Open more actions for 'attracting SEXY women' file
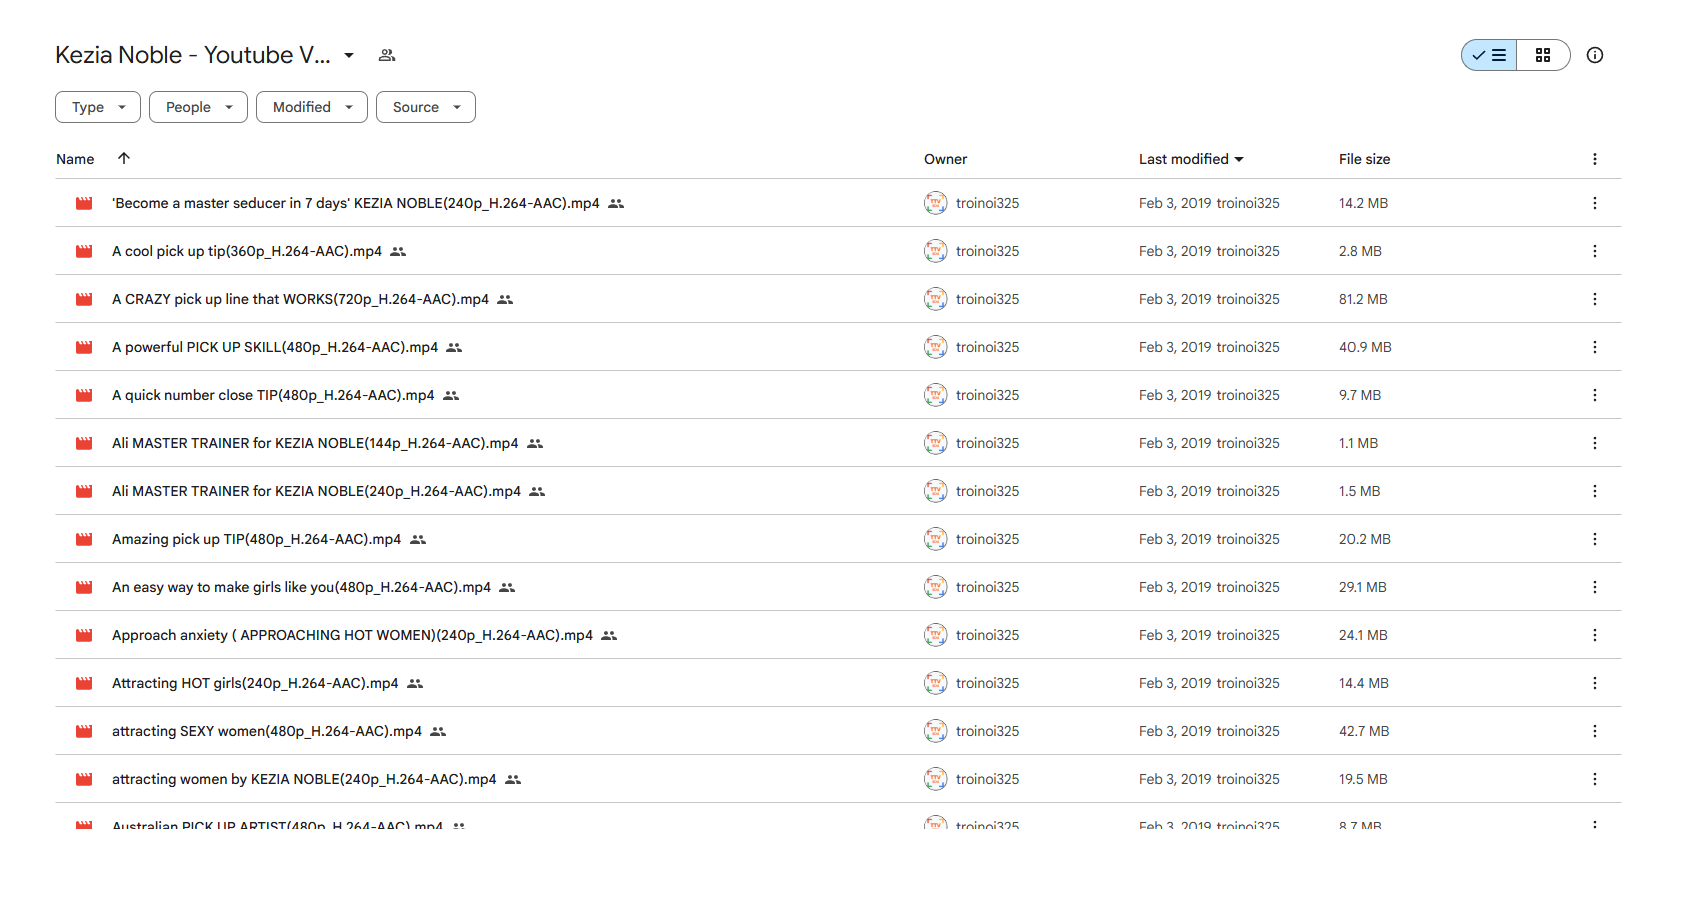This screenshot has height=900, width=1696. 1595,731
